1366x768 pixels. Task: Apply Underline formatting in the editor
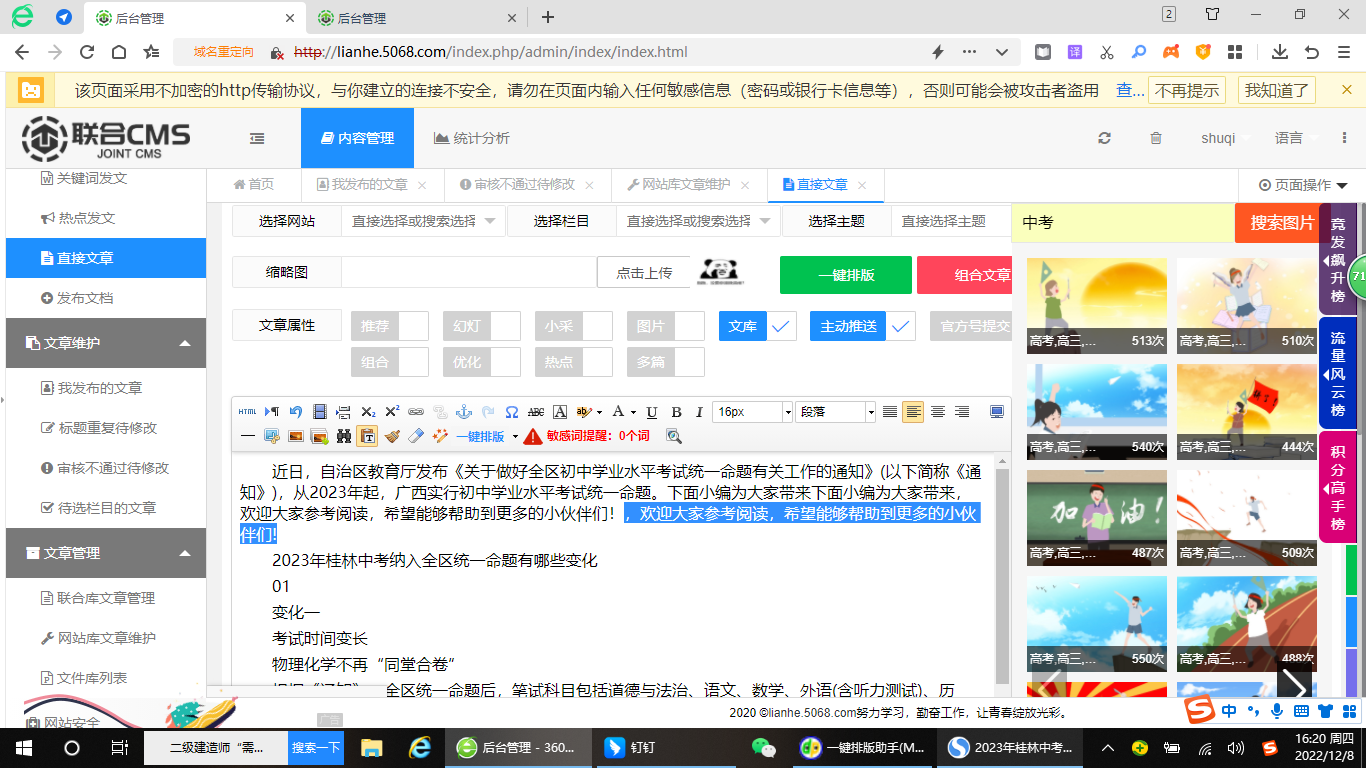click(x=651, y=411)
